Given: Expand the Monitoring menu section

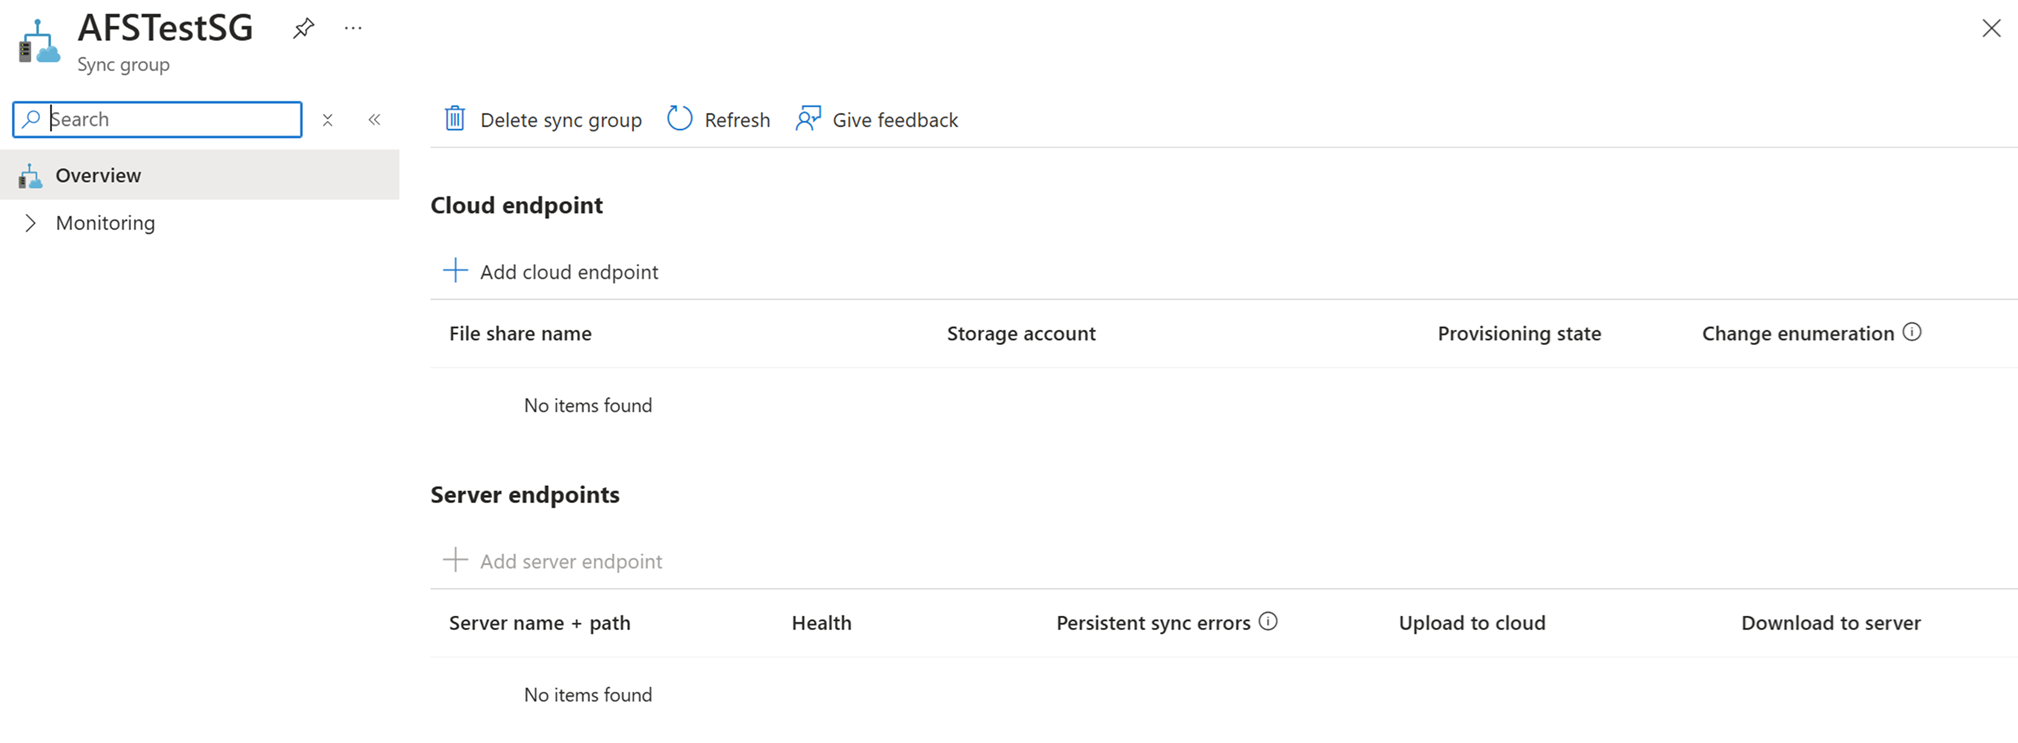Looking at the screenshot, I should 31,223.
